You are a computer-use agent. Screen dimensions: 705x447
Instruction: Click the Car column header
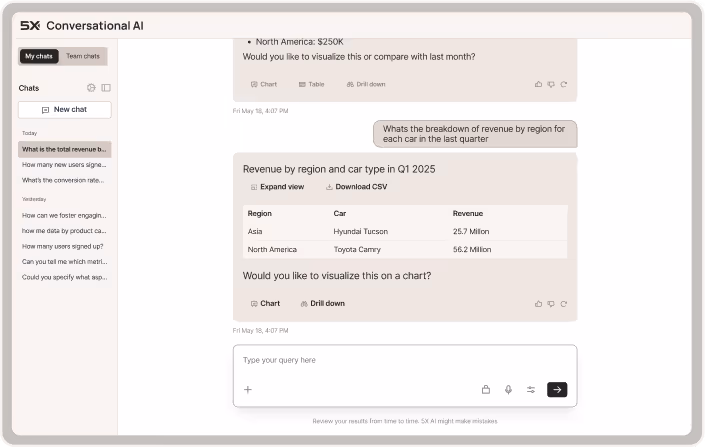point(339,214)
